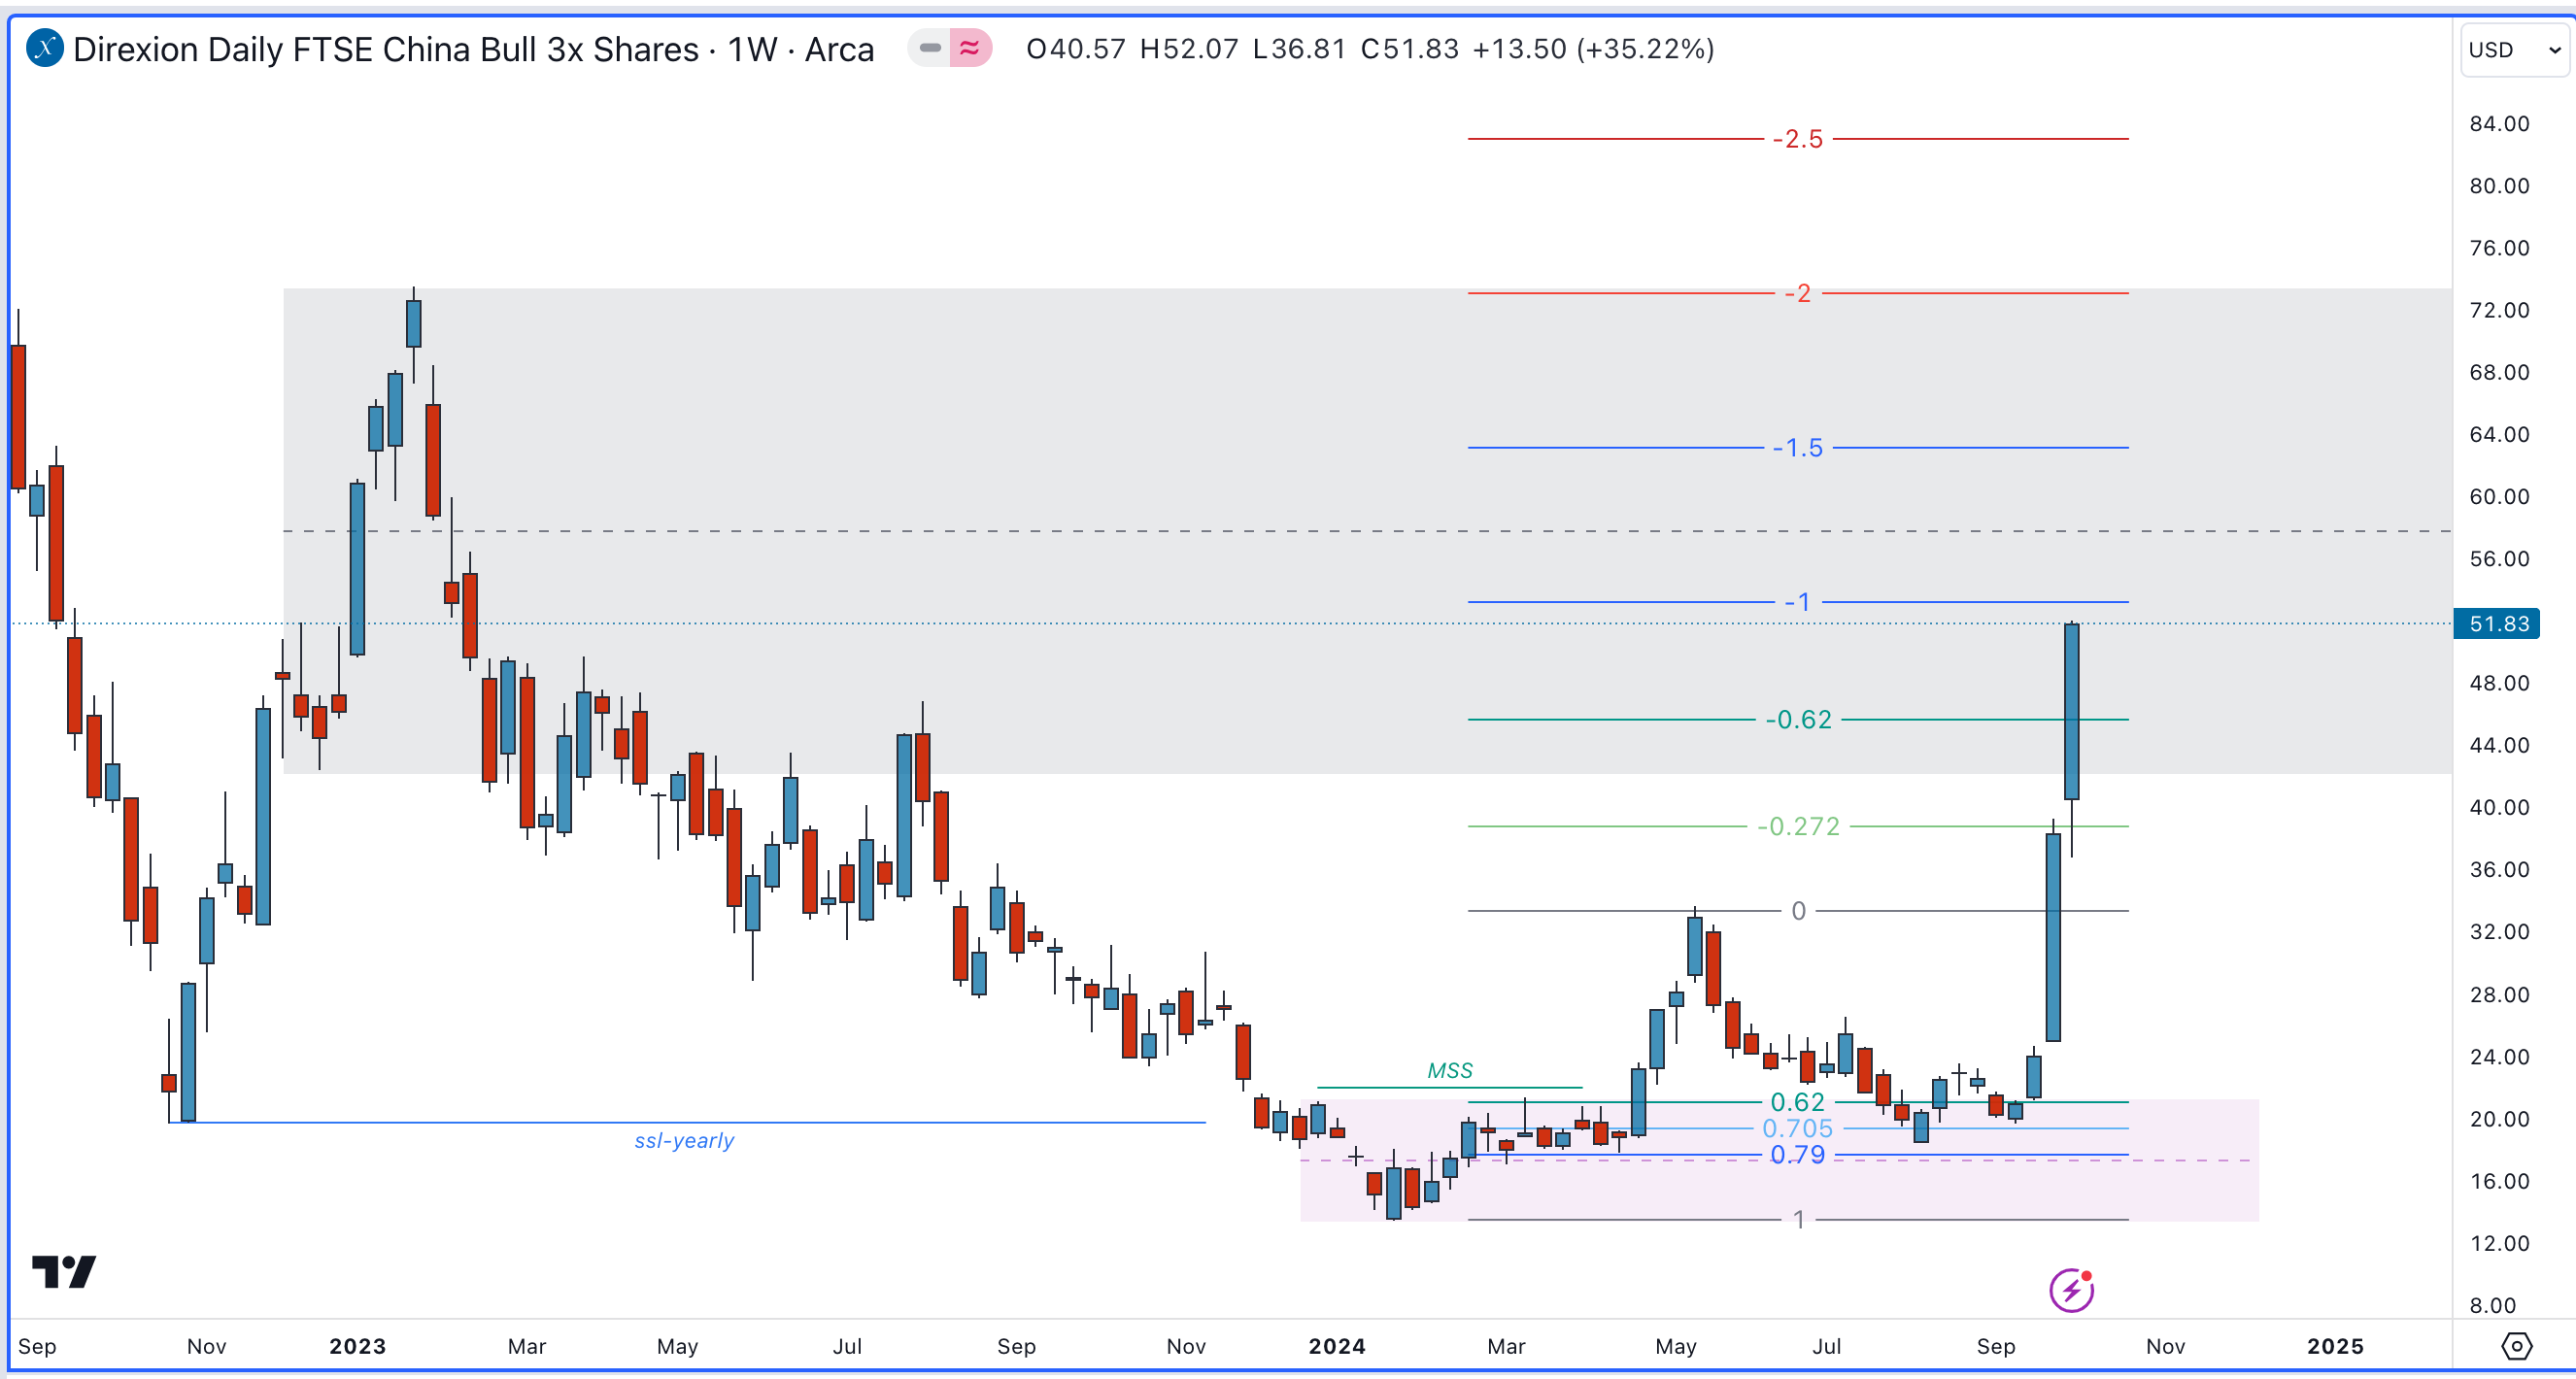The height and width of the screenshot is (1379, 2576).
Task: Click the 76.00 price axis label
Action: tap(2499, 248)
